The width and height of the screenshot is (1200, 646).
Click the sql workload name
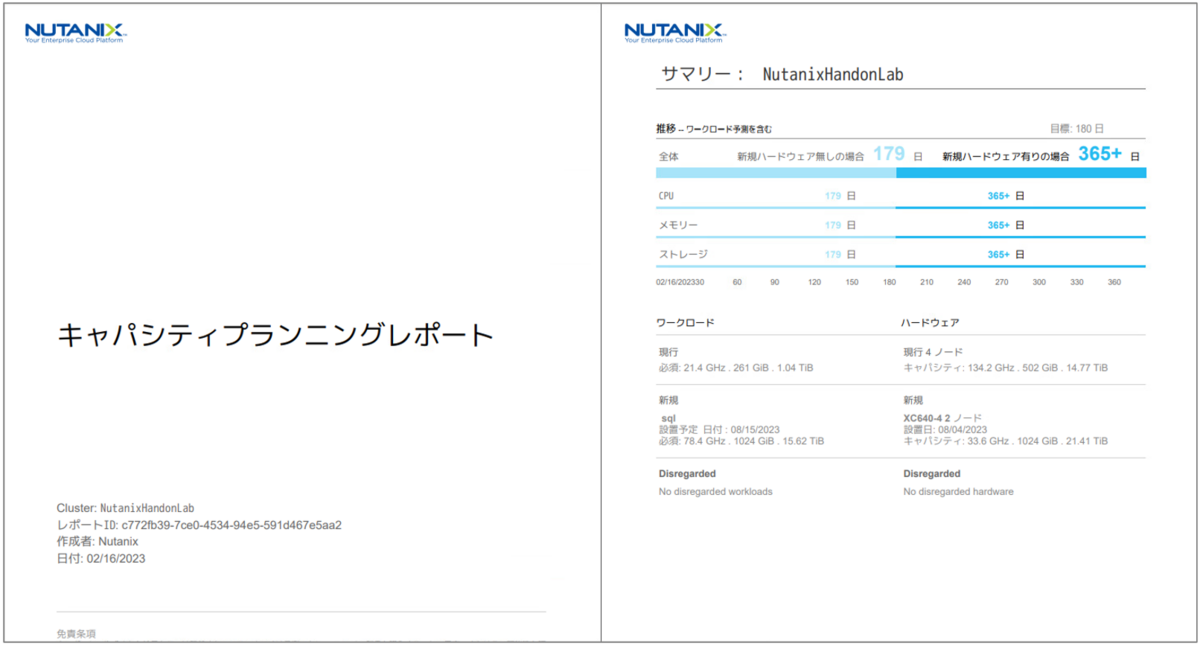coord(669,418)
